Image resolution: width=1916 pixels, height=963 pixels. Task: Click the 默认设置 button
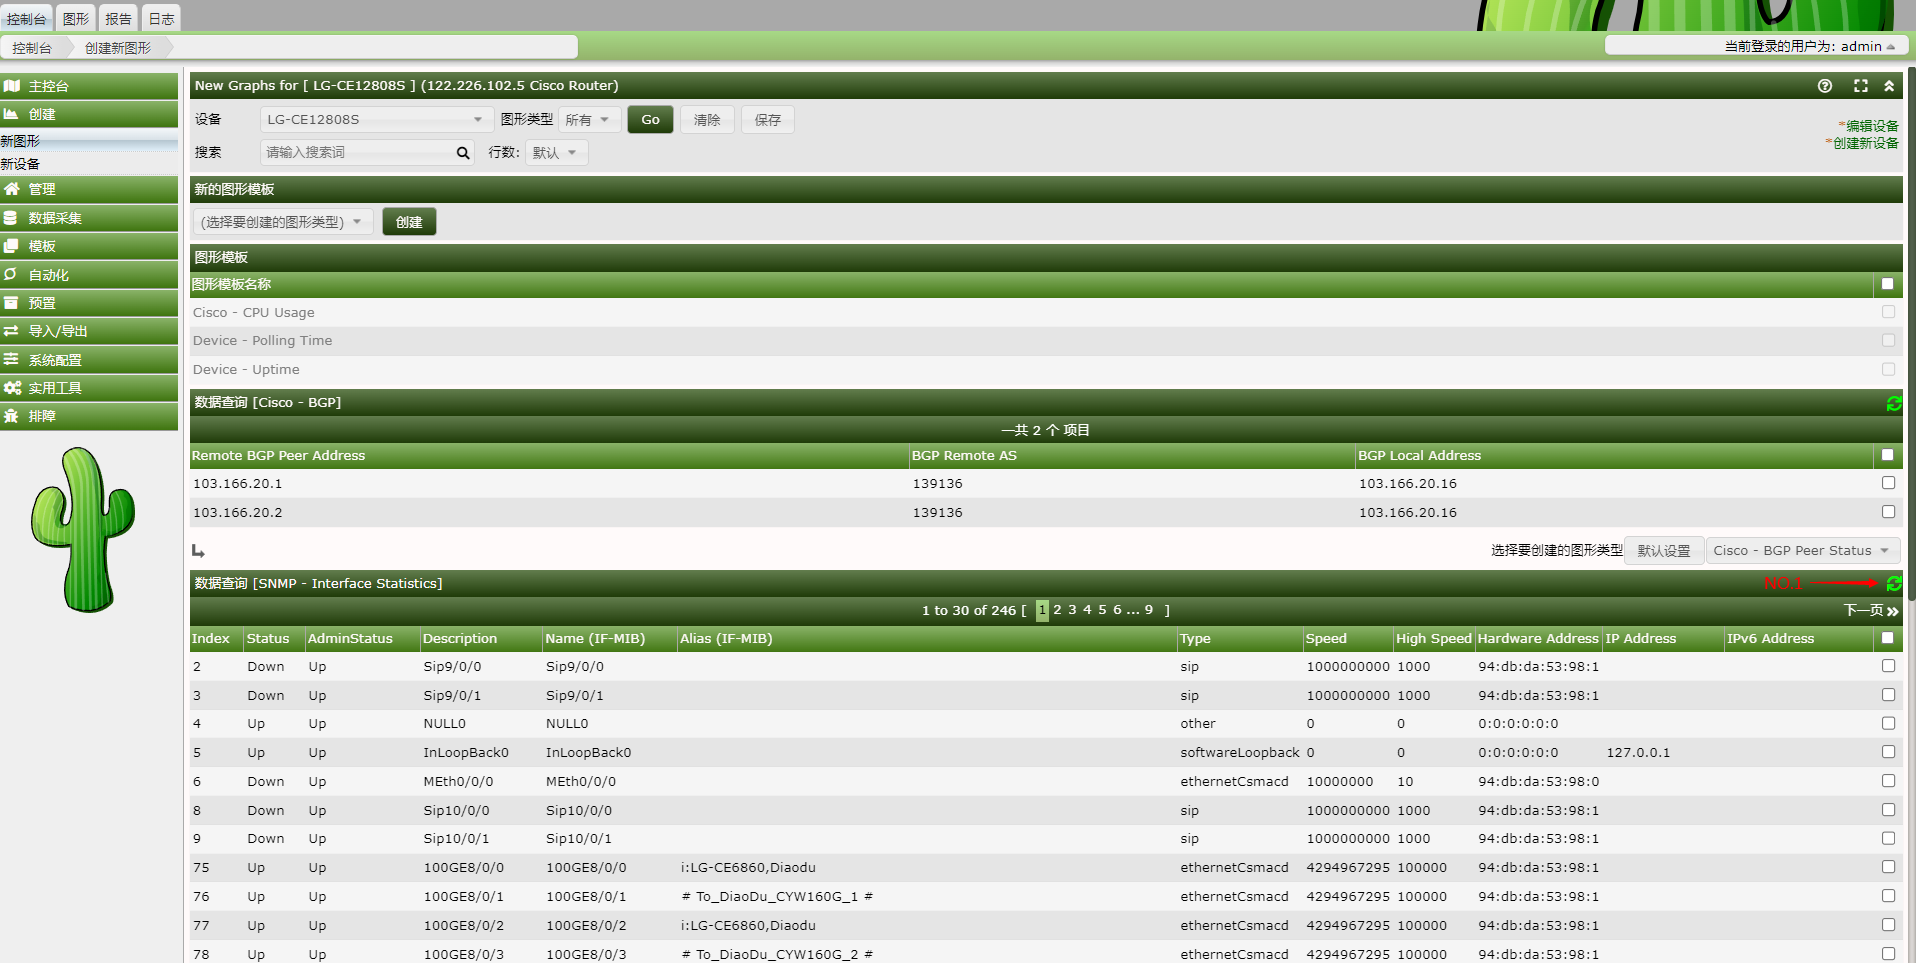click(1664, 551)
